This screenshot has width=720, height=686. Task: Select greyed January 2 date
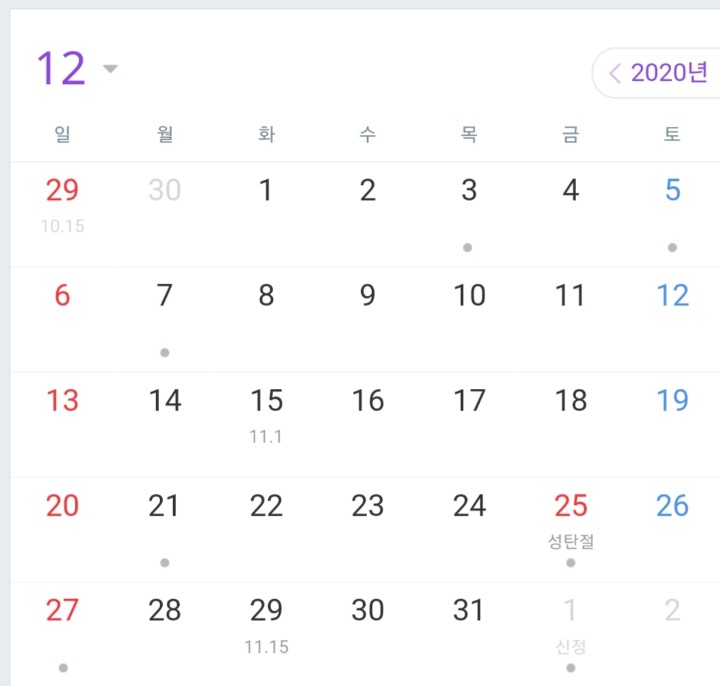coord(672,611)
